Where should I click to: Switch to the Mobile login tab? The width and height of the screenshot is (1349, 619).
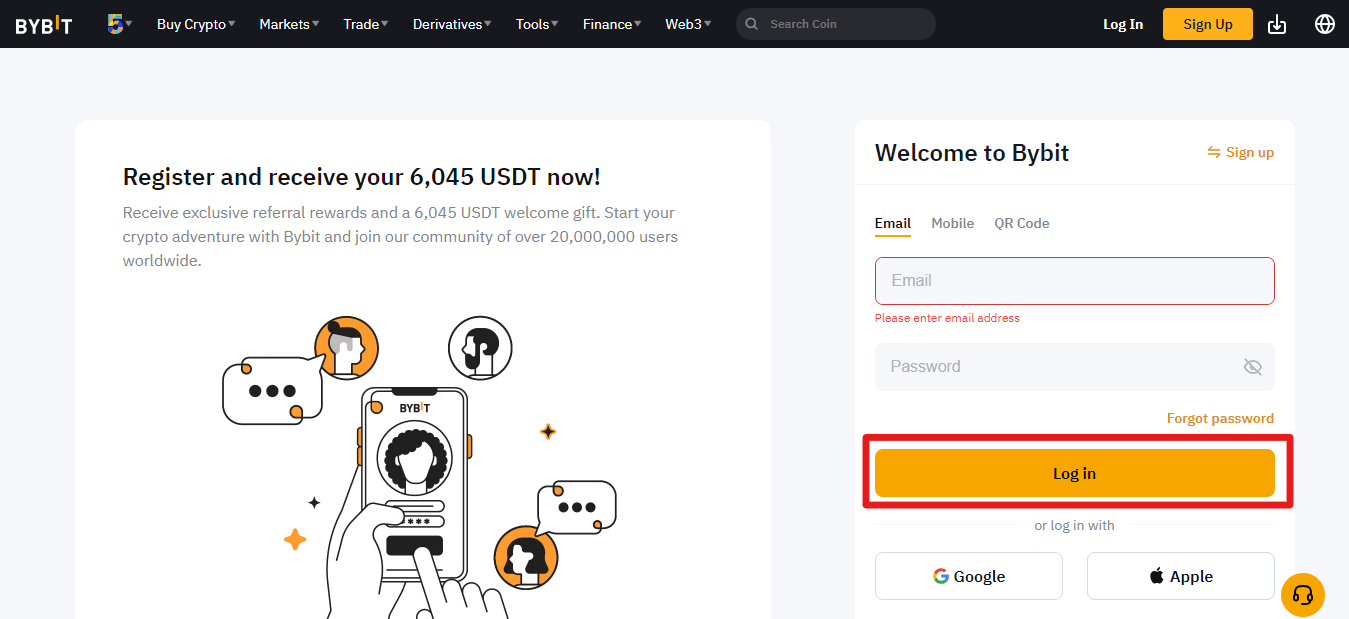[x=953, y=223]
